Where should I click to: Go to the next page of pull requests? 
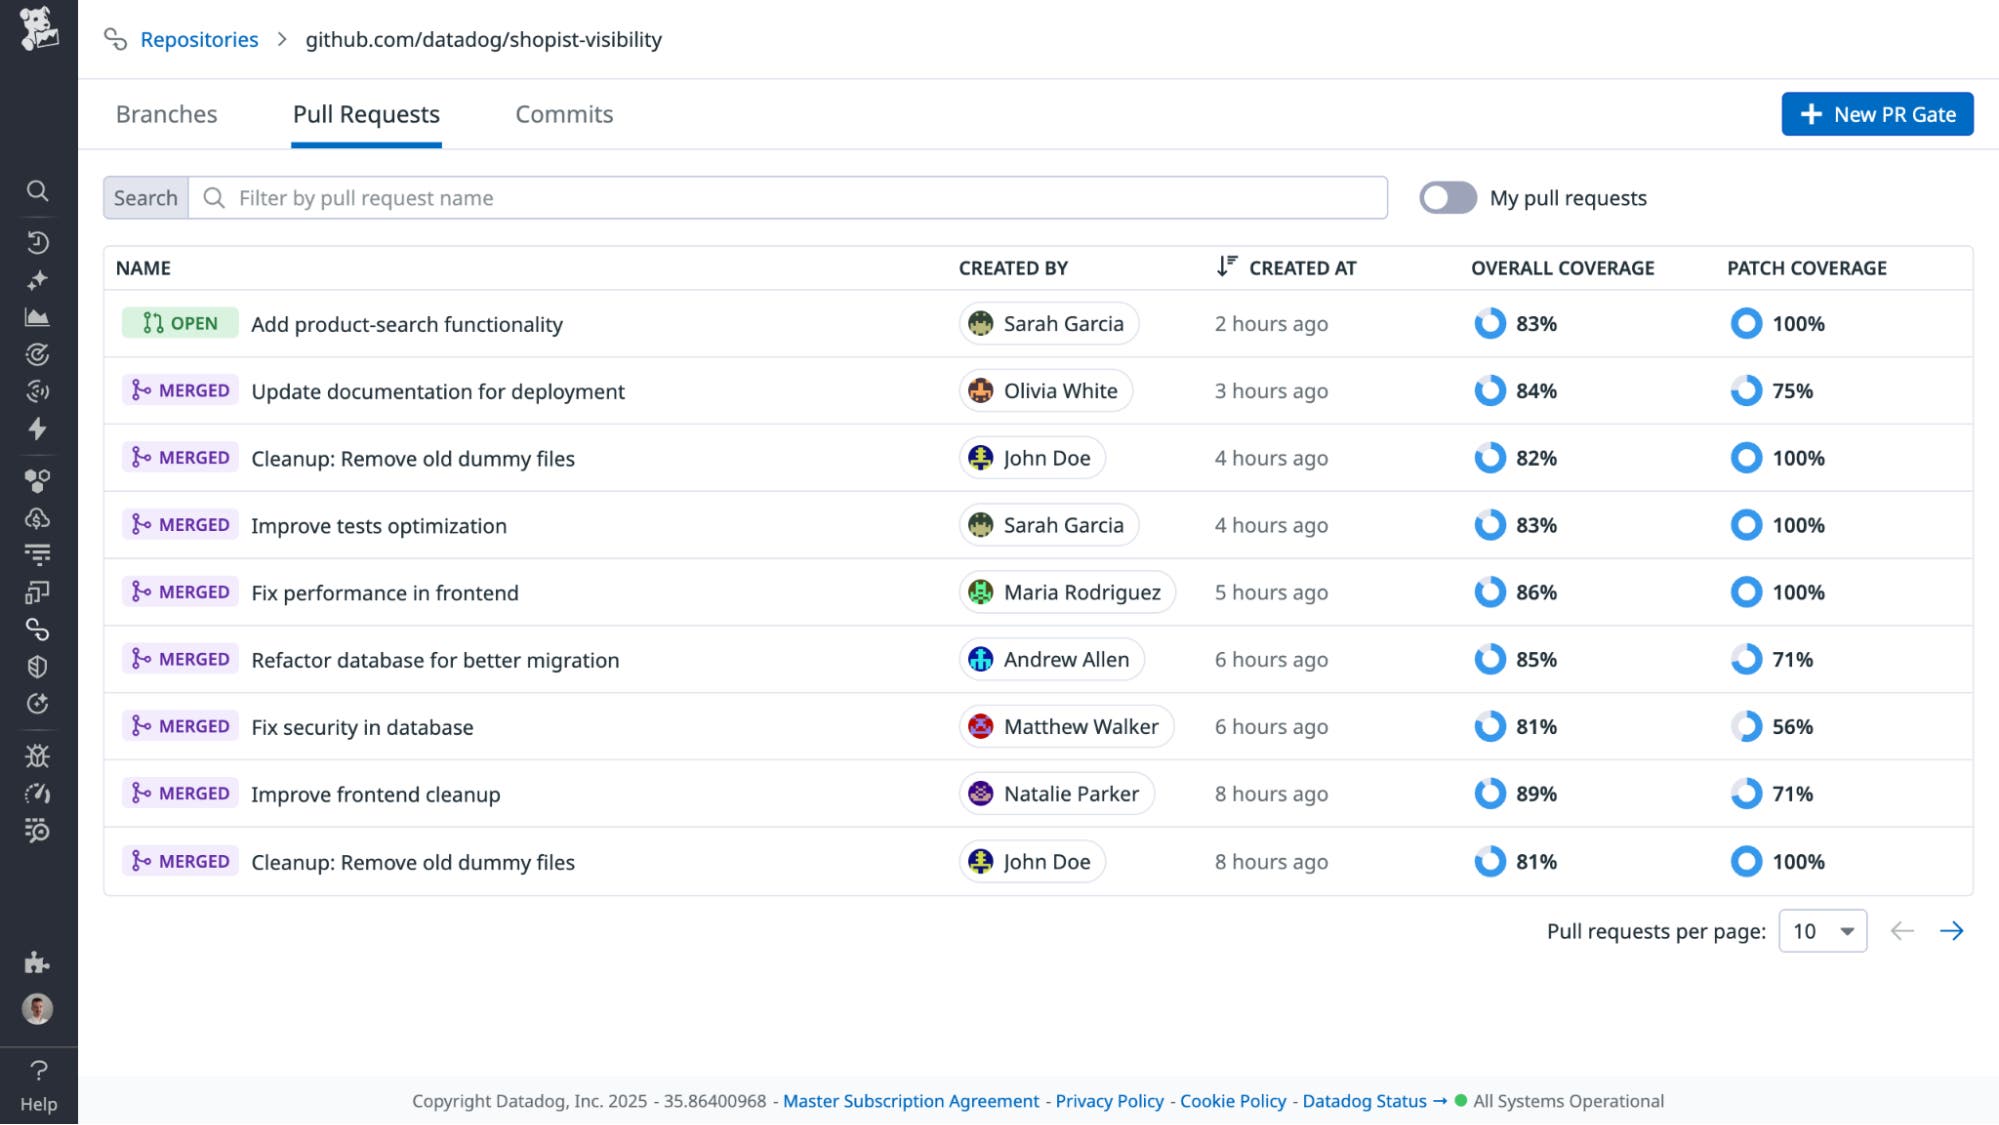[x=1952, y=930]
